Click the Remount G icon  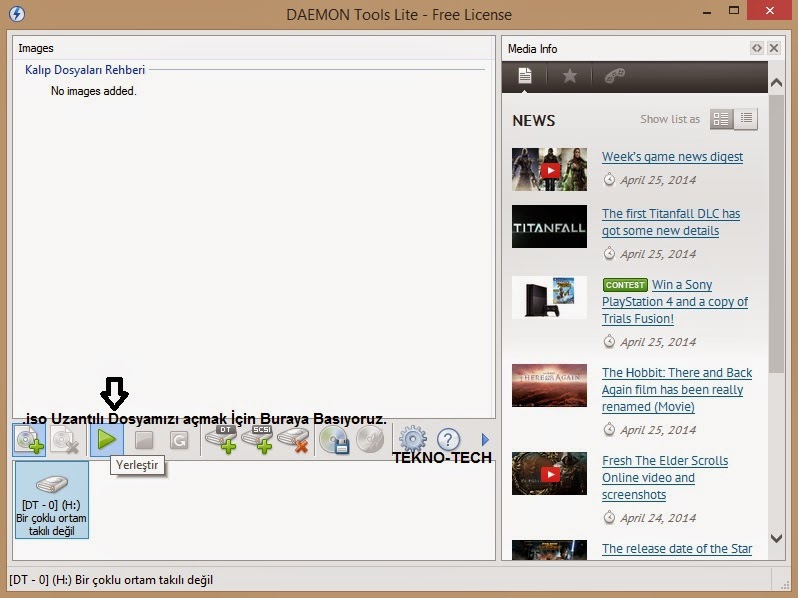179,440
